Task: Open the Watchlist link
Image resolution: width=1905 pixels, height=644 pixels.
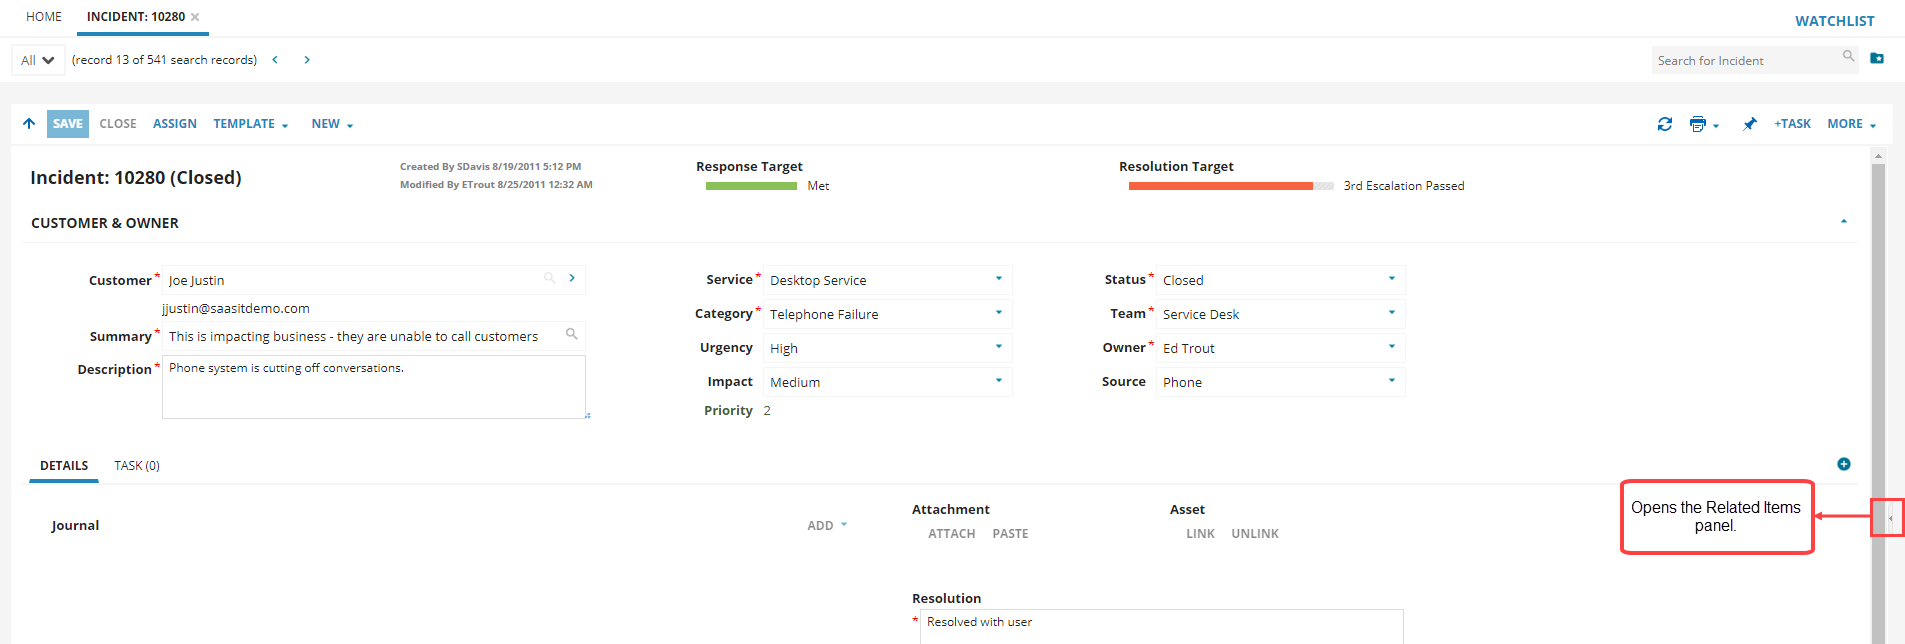Action: pos(1834,21)
